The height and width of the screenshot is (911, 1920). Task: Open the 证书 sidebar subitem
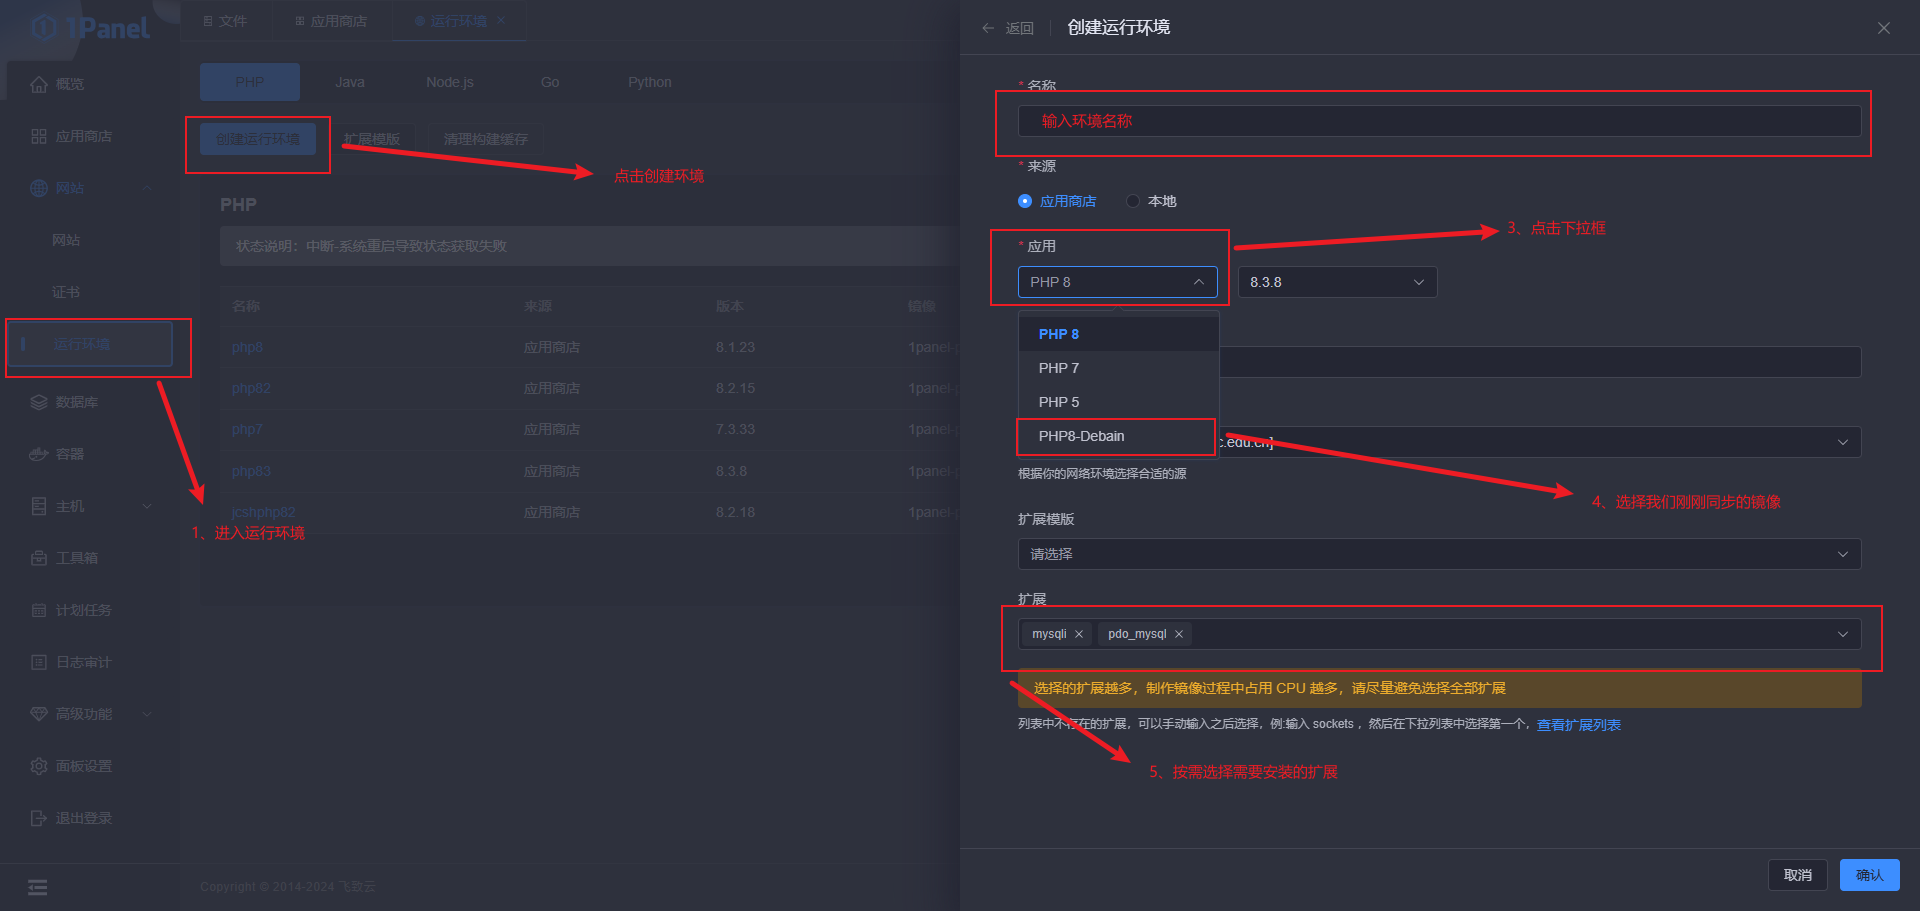pos(66,292)
